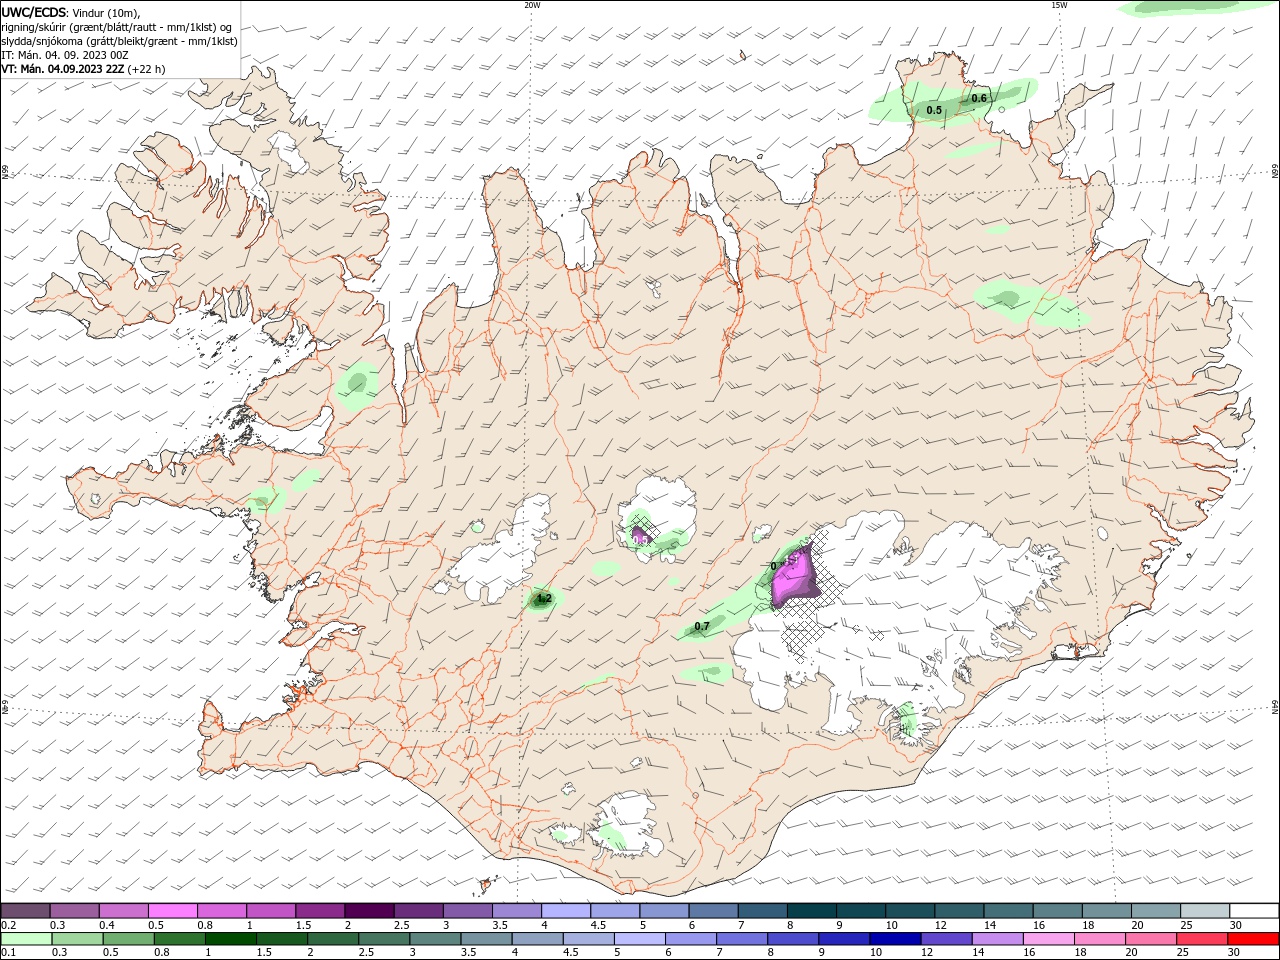
Task: Pick upper legend swatch between 1 and 1.5
Action: coord(270,911)
